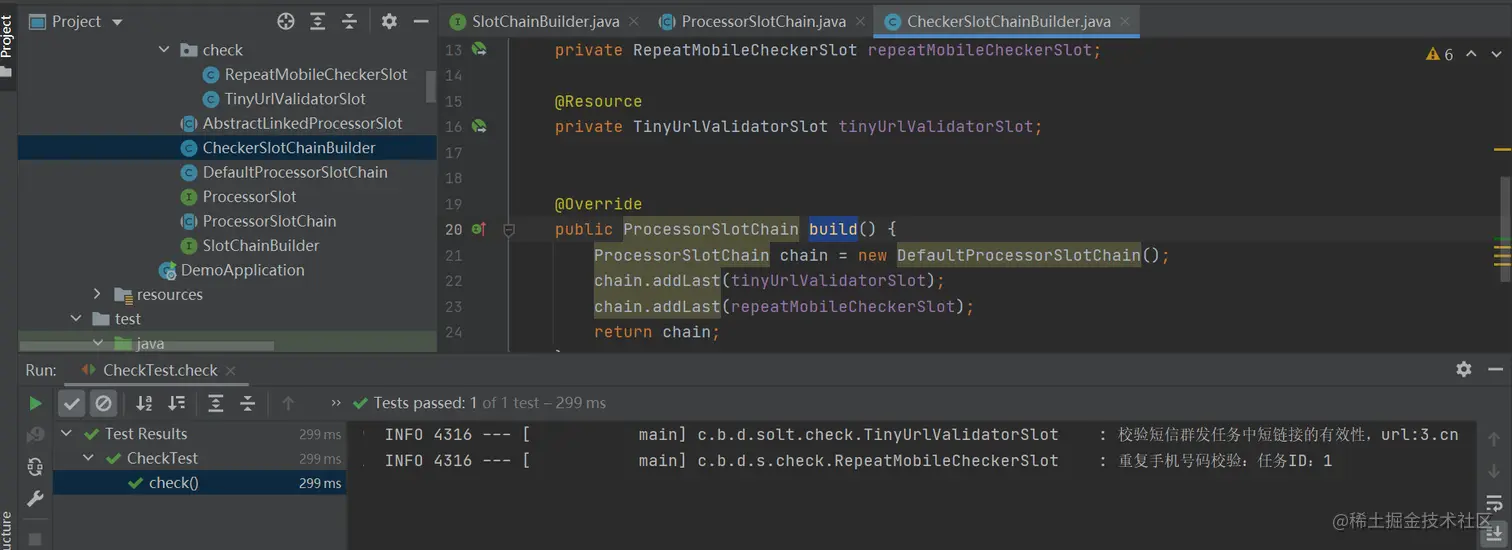Collapse the test folder

(76, 318)
